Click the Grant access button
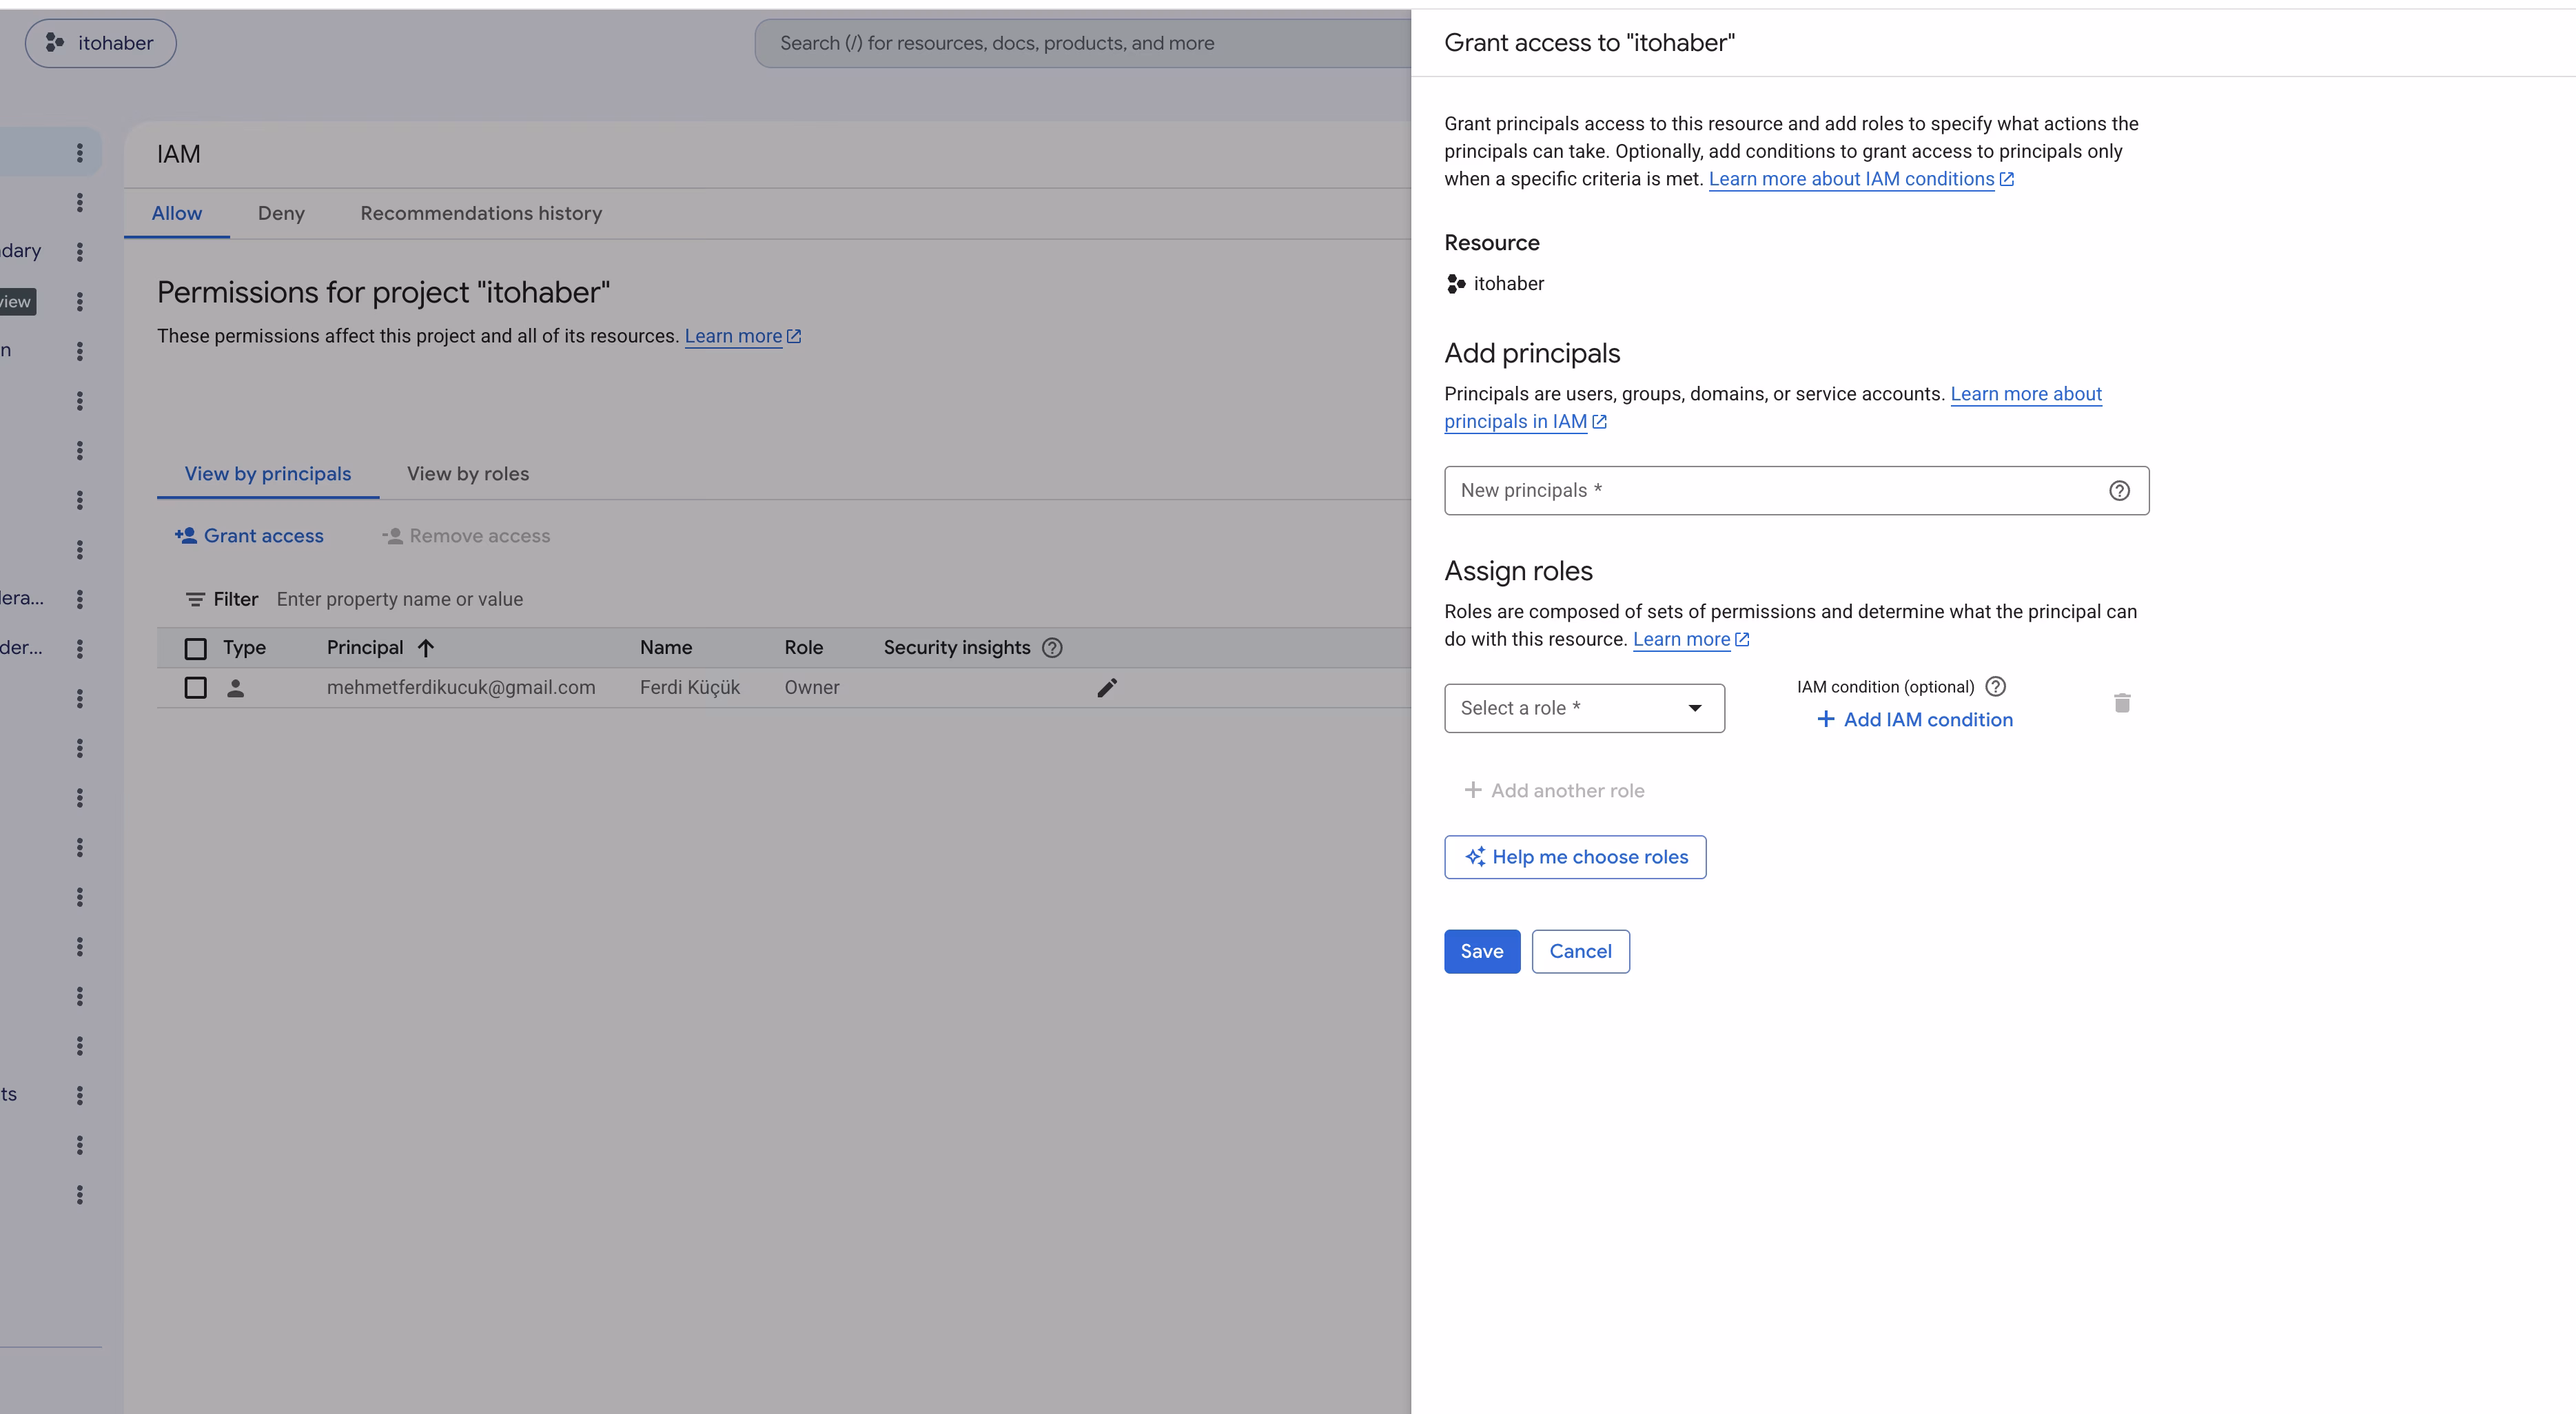Viewport: 2576px width, 1414px height. click(x=249, y=536)
